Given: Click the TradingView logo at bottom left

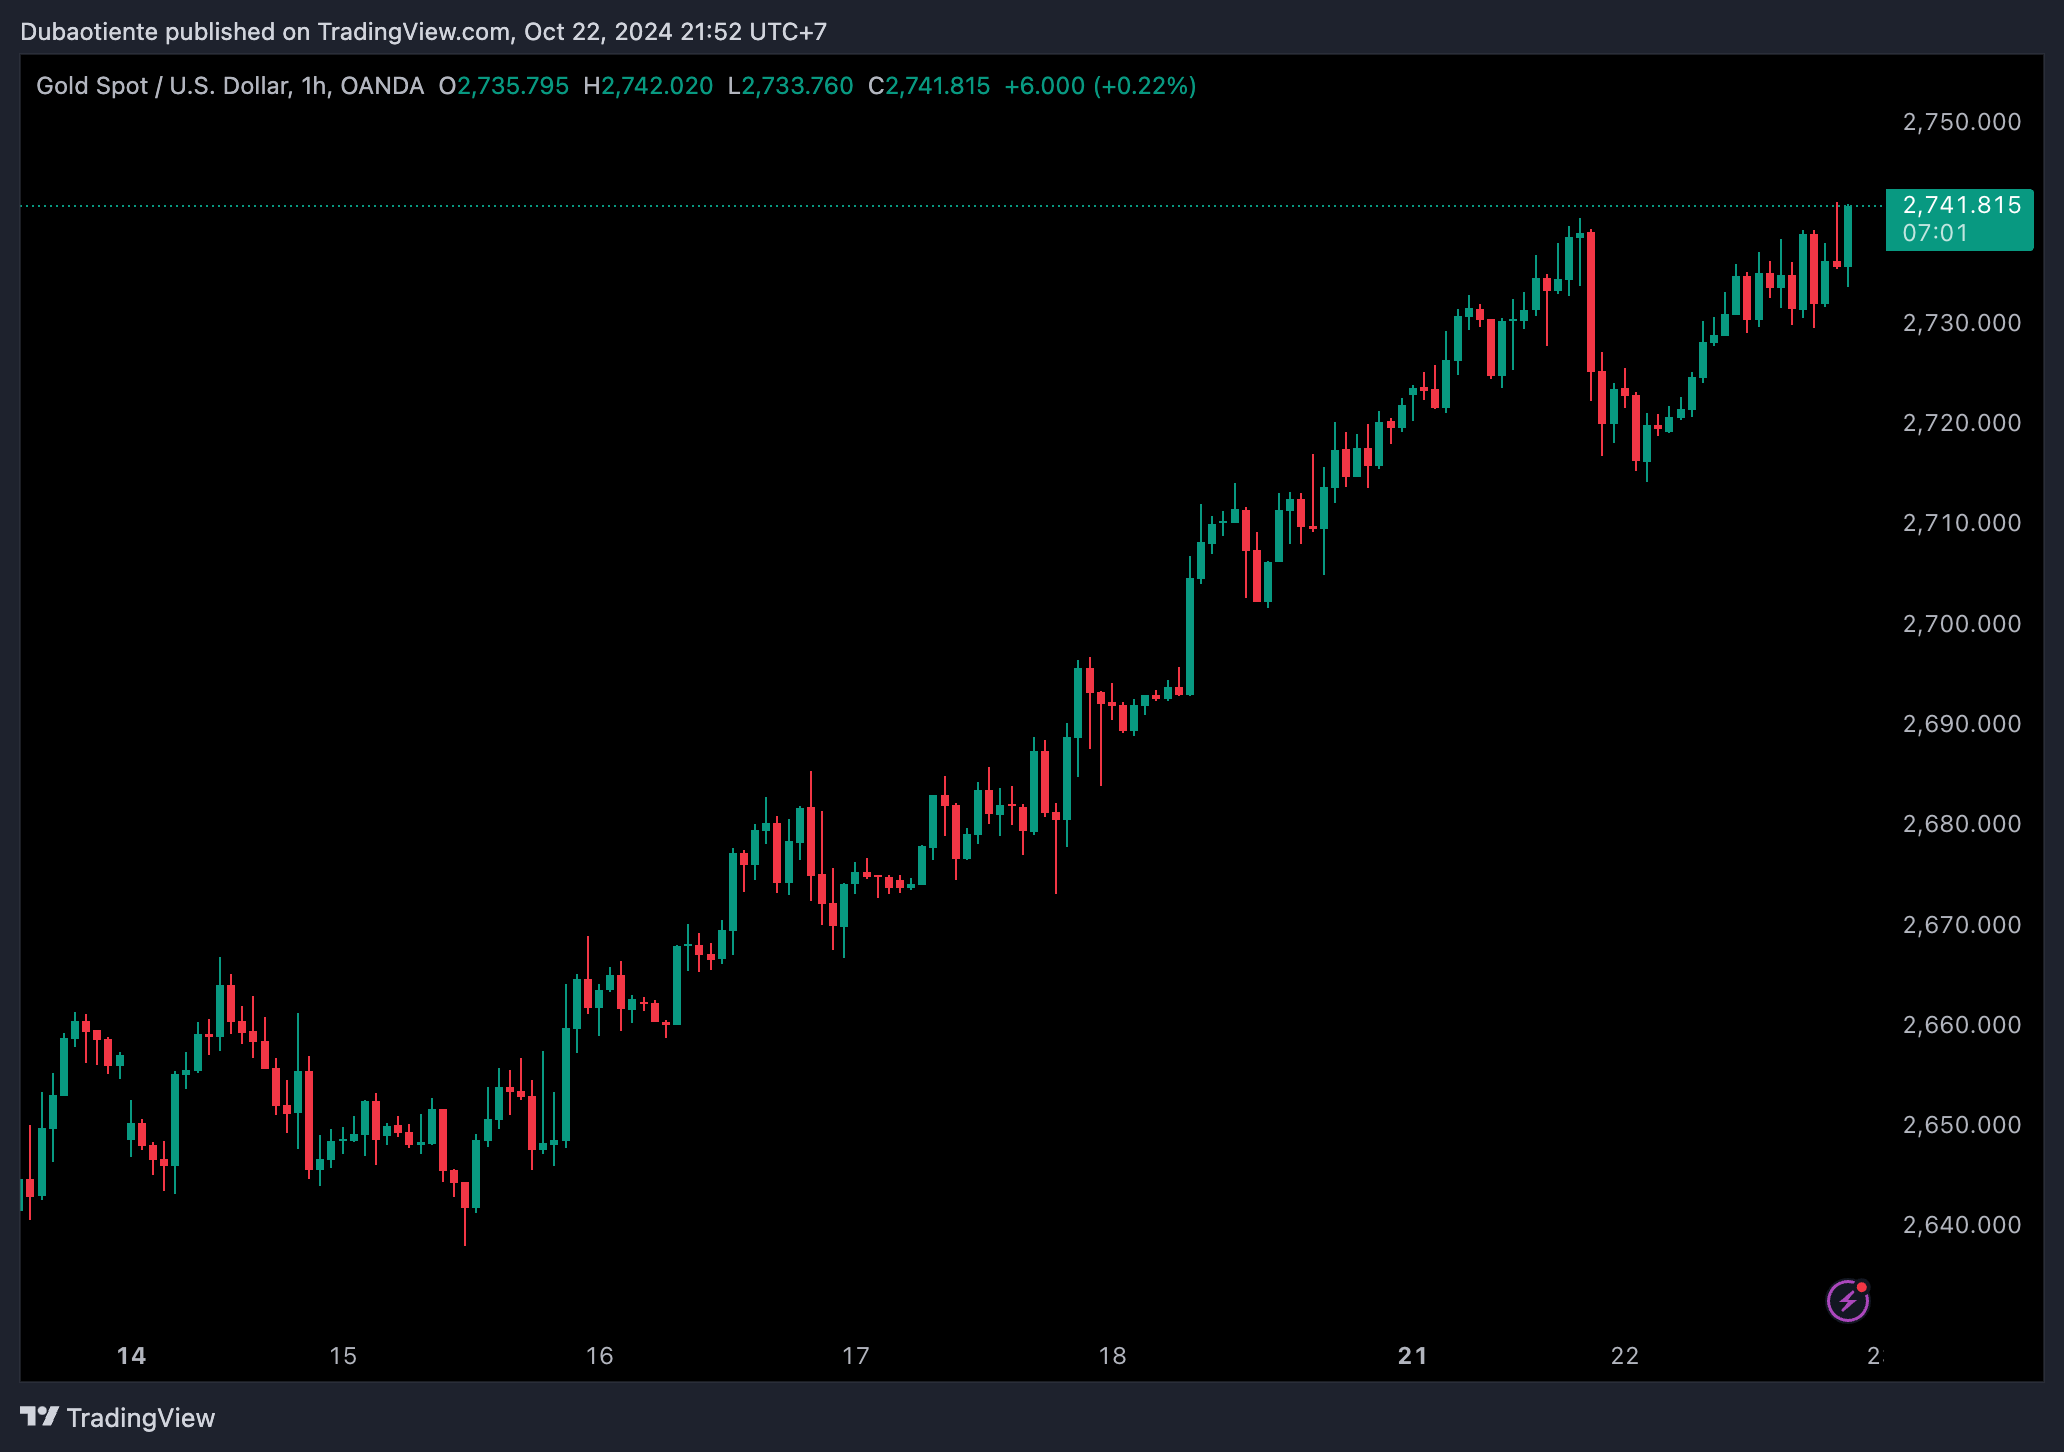Looking at the screenshot, I should tap(118, 1418).
